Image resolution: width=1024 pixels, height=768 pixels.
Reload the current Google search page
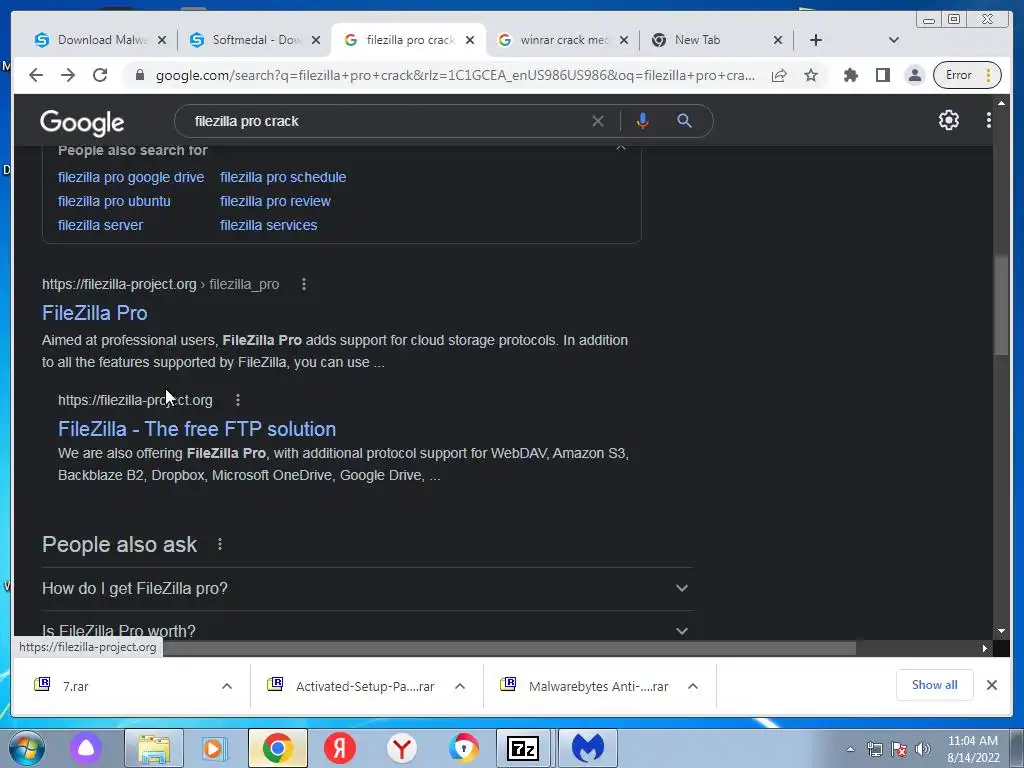[100, 75]
